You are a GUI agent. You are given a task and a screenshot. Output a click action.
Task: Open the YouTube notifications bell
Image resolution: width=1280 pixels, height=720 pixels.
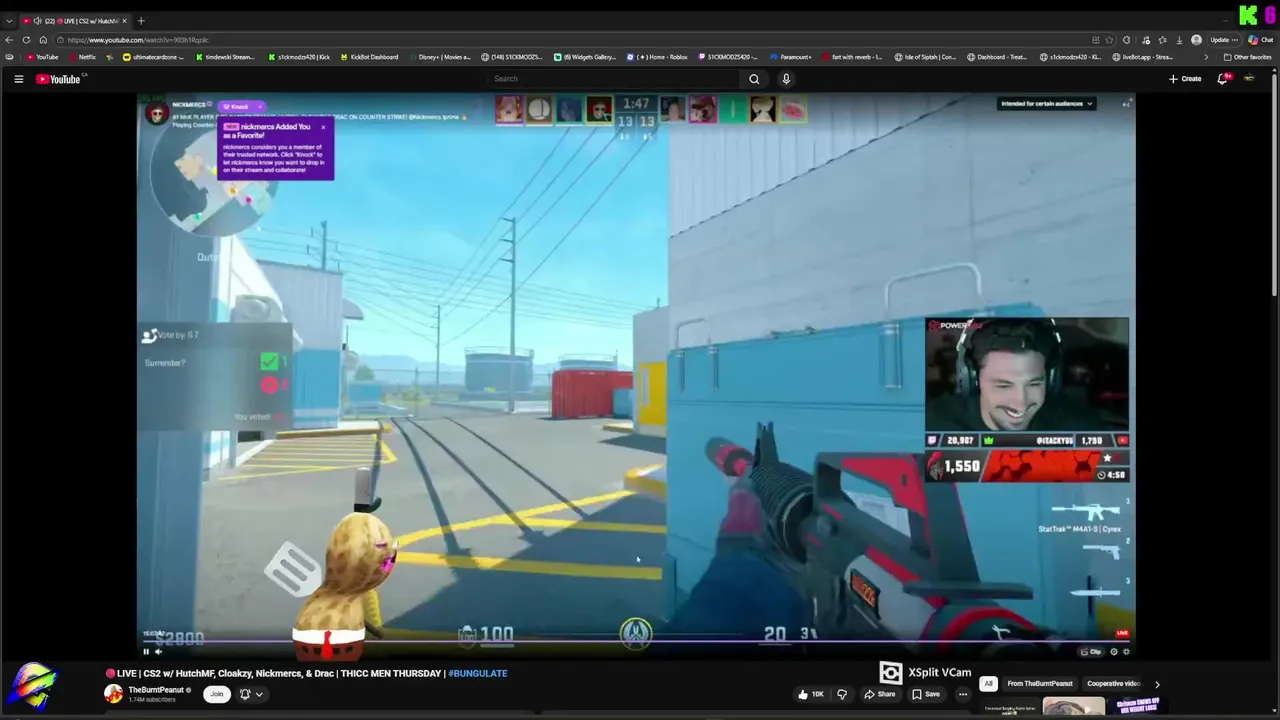(1221, 79)
